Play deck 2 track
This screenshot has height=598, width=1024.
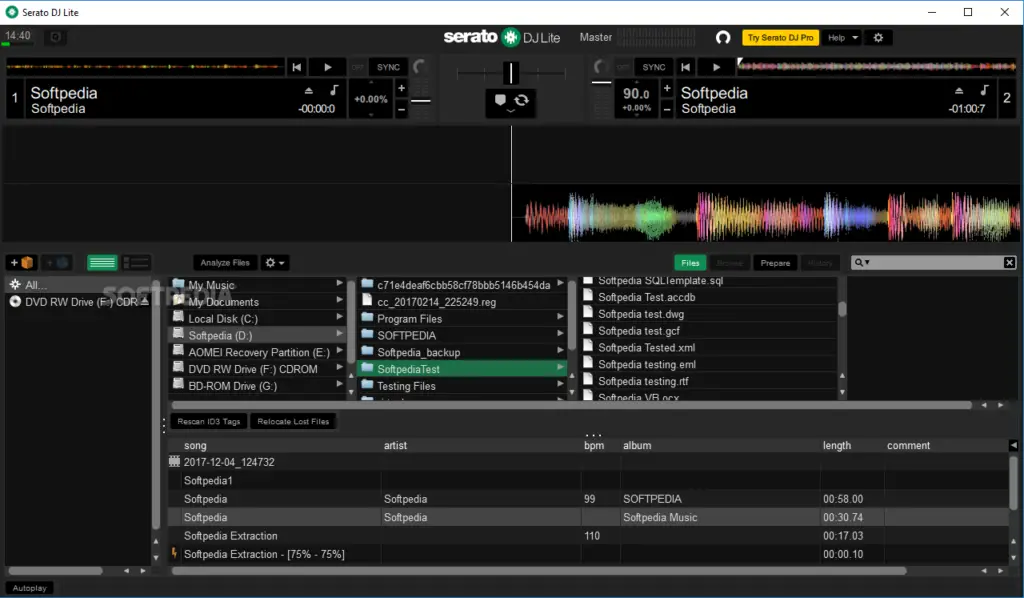[x=716, y=67]
